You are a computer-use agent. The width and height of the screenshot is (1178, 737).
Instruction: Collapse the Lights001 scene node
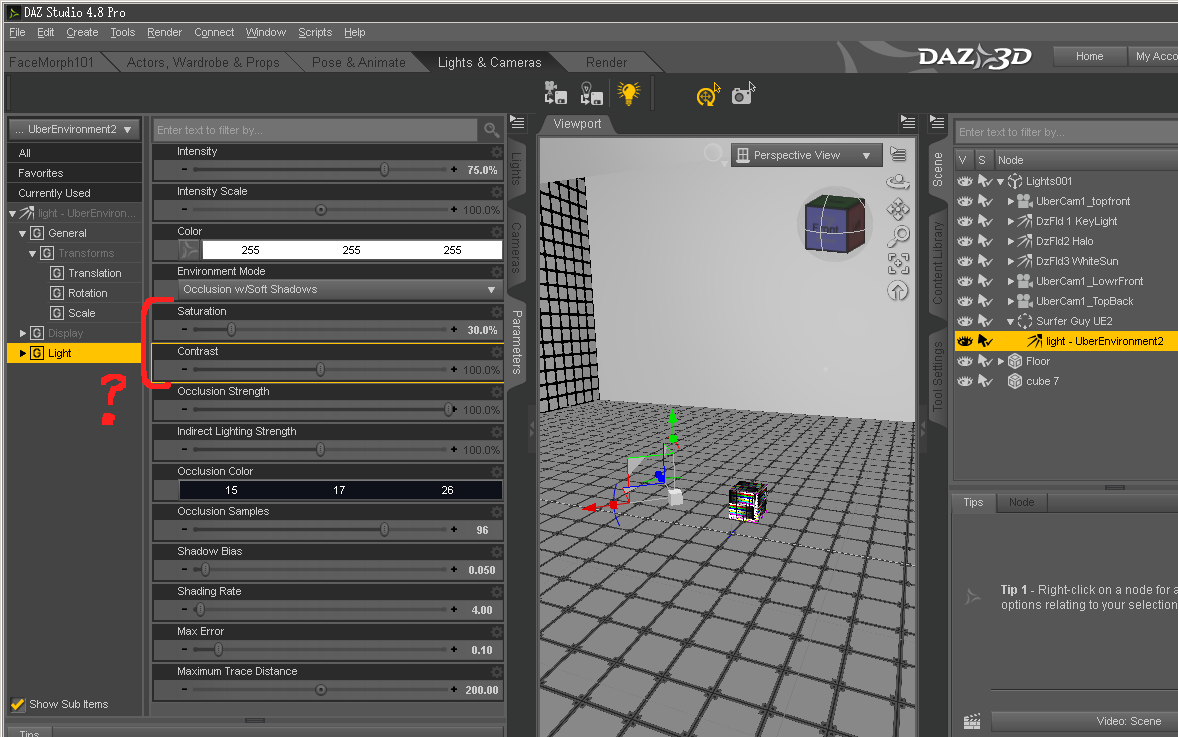point(1000,181)
